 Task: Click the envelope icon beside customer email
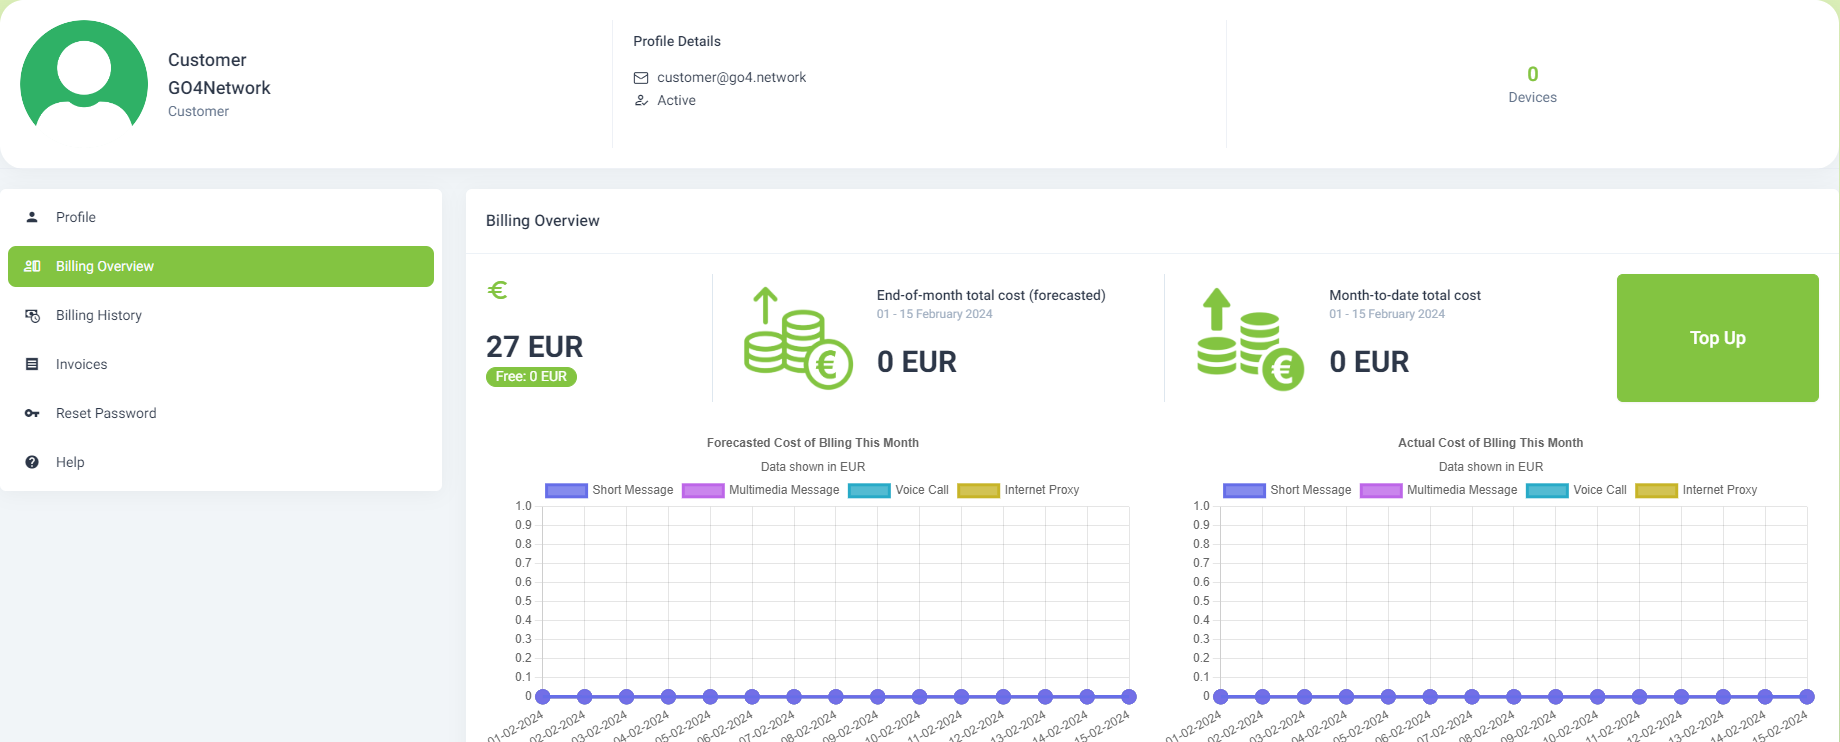point(641,78)
